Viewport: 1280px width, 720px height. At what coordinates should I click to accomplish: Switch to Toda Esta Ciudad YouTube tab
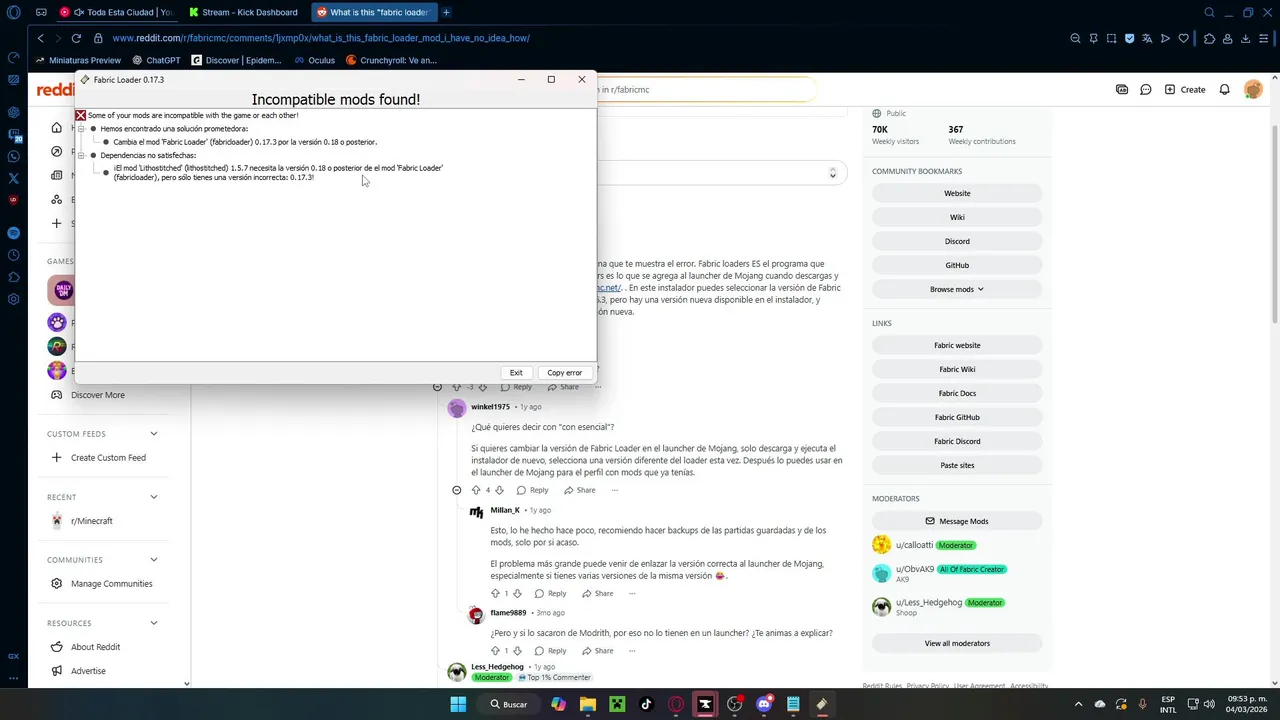click(x=116, y=12)
